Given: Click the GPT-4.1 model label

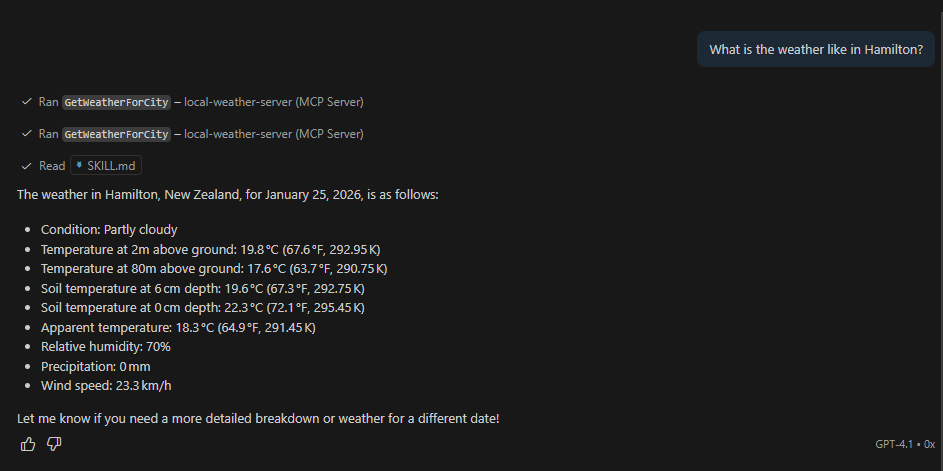Looking at the screenshot, I should coord(895,444).
